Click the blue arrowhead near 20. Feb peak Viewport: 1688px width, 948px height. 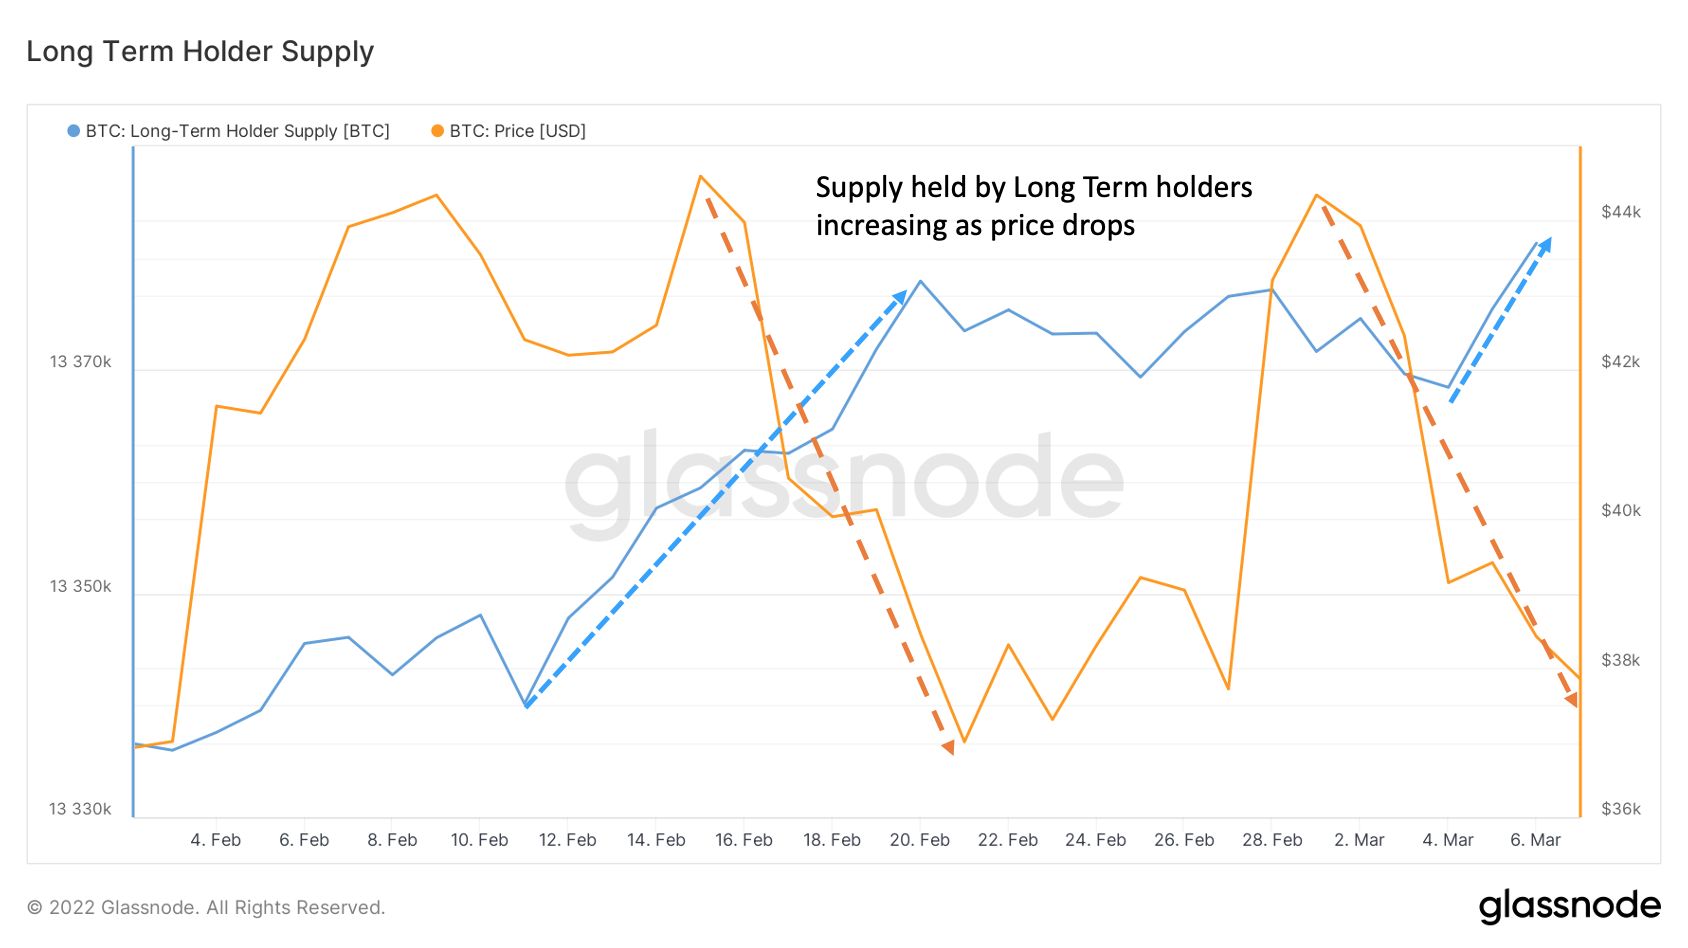[x=900, y=297]
